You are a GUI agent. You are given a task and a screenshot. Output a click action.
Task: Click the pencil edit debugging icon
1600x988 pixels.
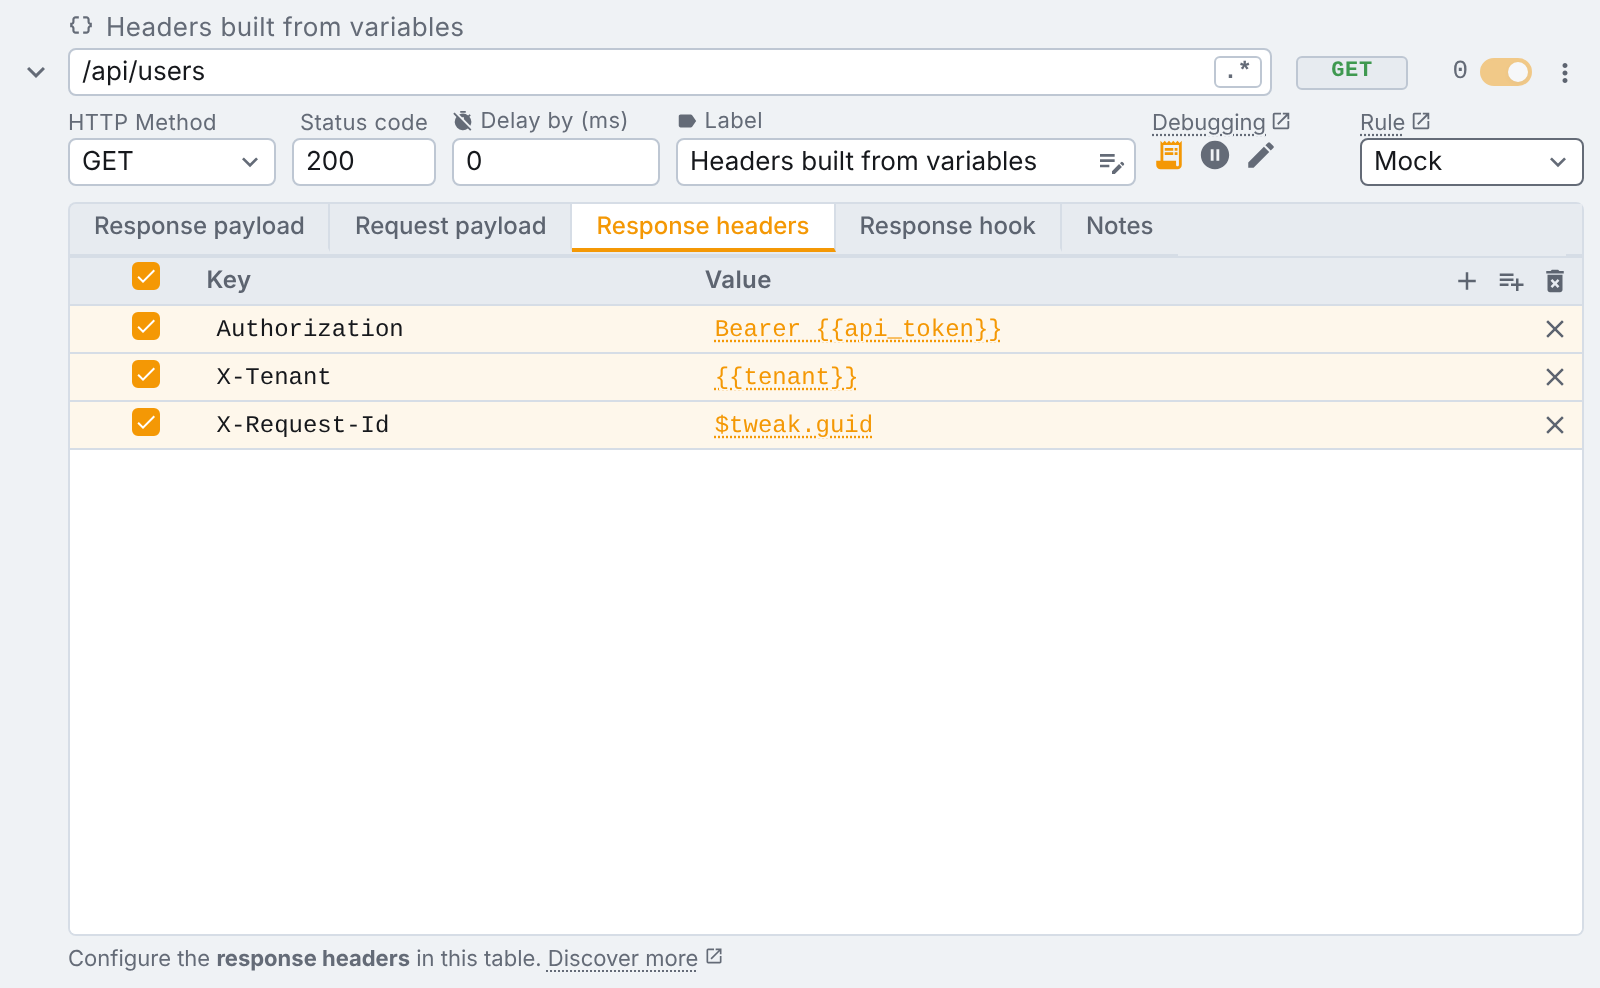(1261, 155)
